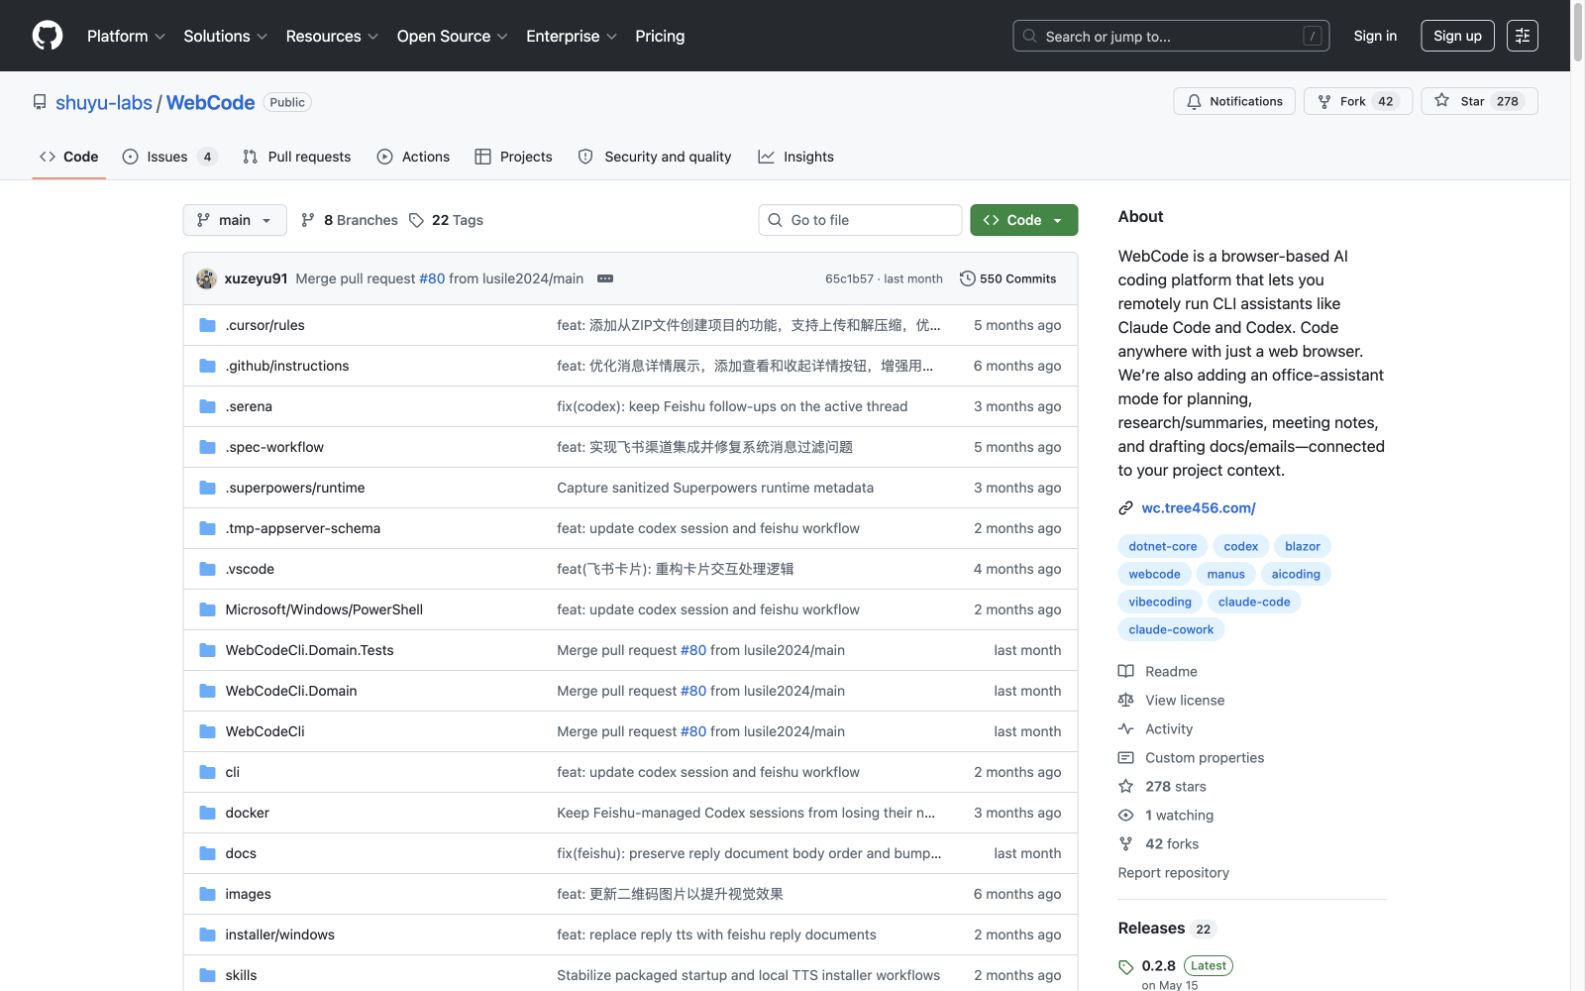Click the xuzeyu91 avatar thumbnail
Viewport: 1585px width, 991px height.
coord(206,279)
